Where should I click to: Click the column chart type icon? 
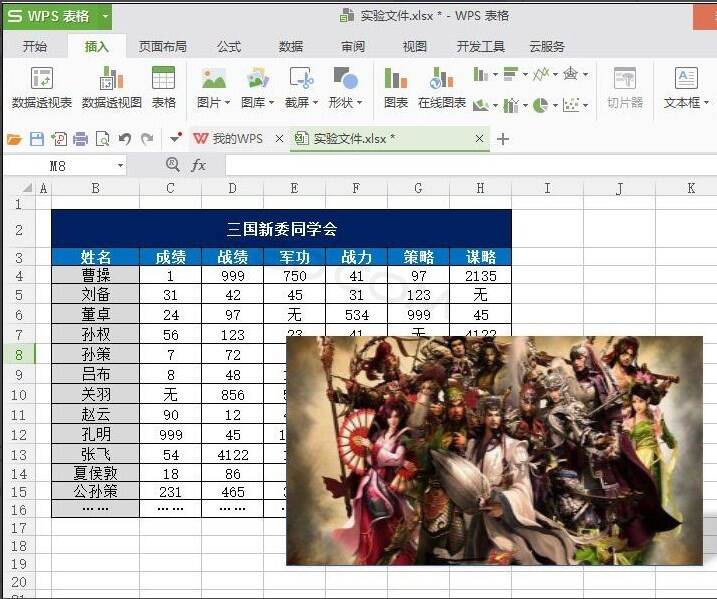pos(481,74)
